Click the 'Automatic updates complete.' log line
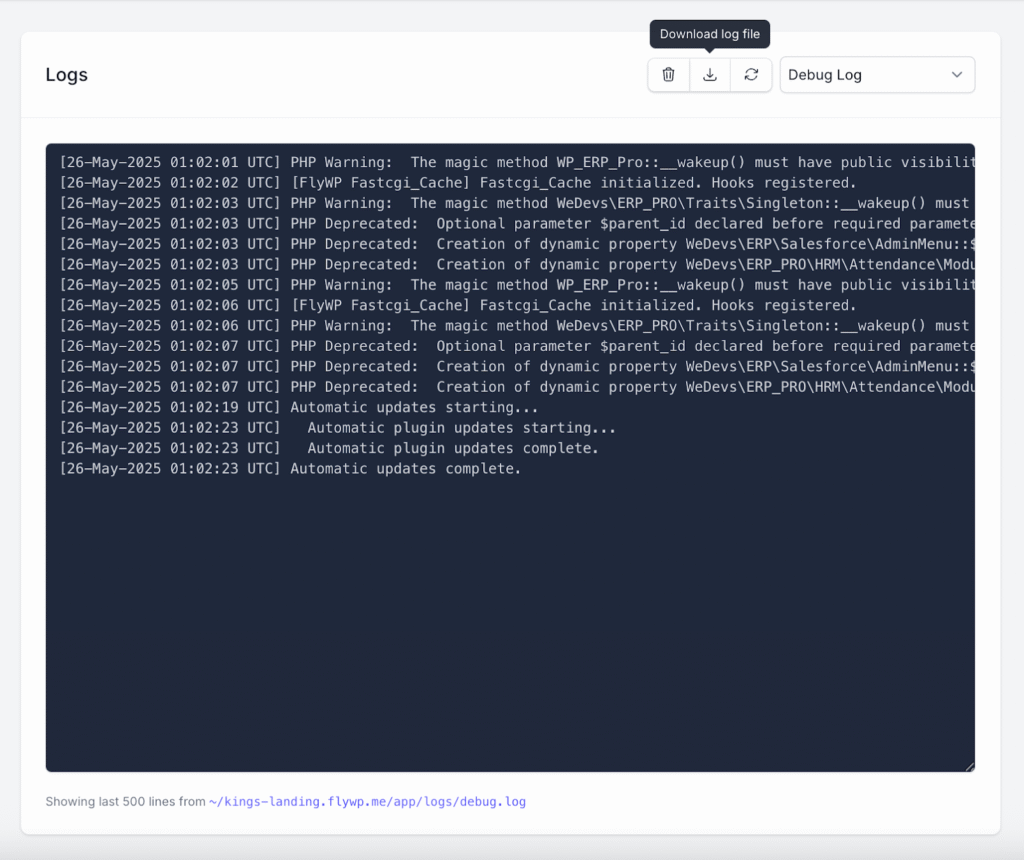 pyautogui.click(x=291, y=469)
